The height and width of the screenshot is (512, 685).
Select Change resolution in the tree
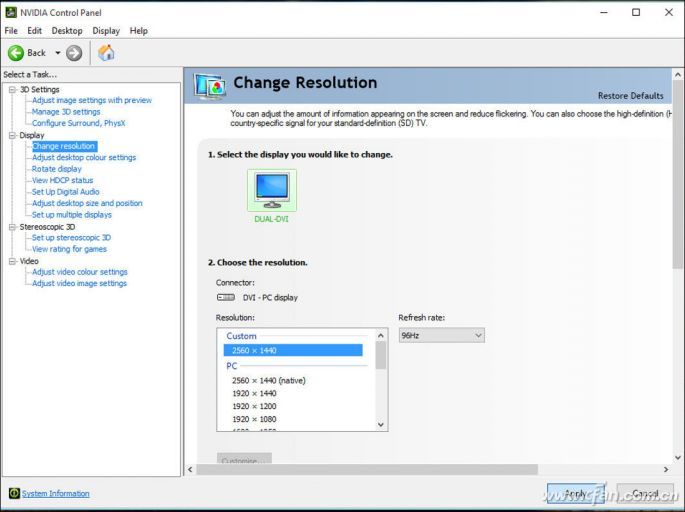(x=64, y=146)
